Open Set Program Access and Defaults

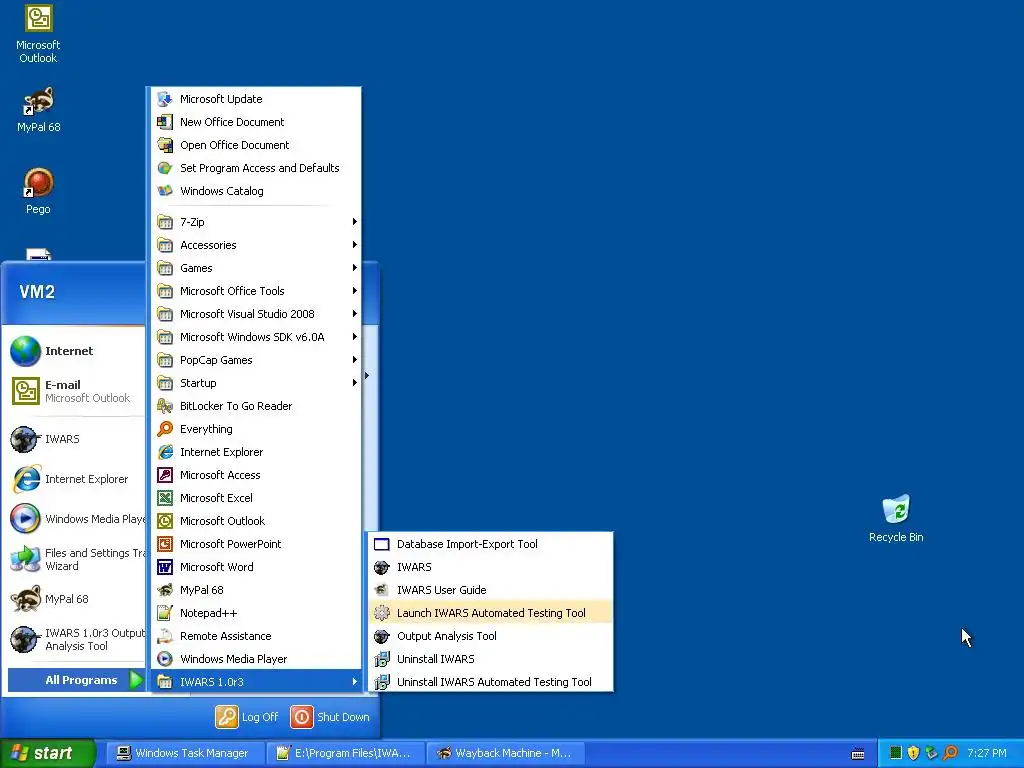tap(257, 168)
